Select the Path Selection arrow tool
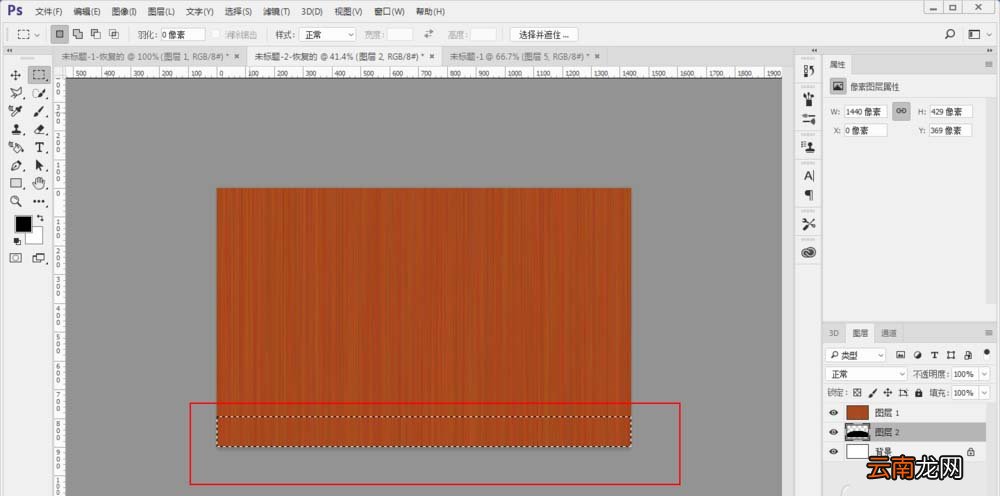This screenshot has height=496, width=1000. [40, 166]
